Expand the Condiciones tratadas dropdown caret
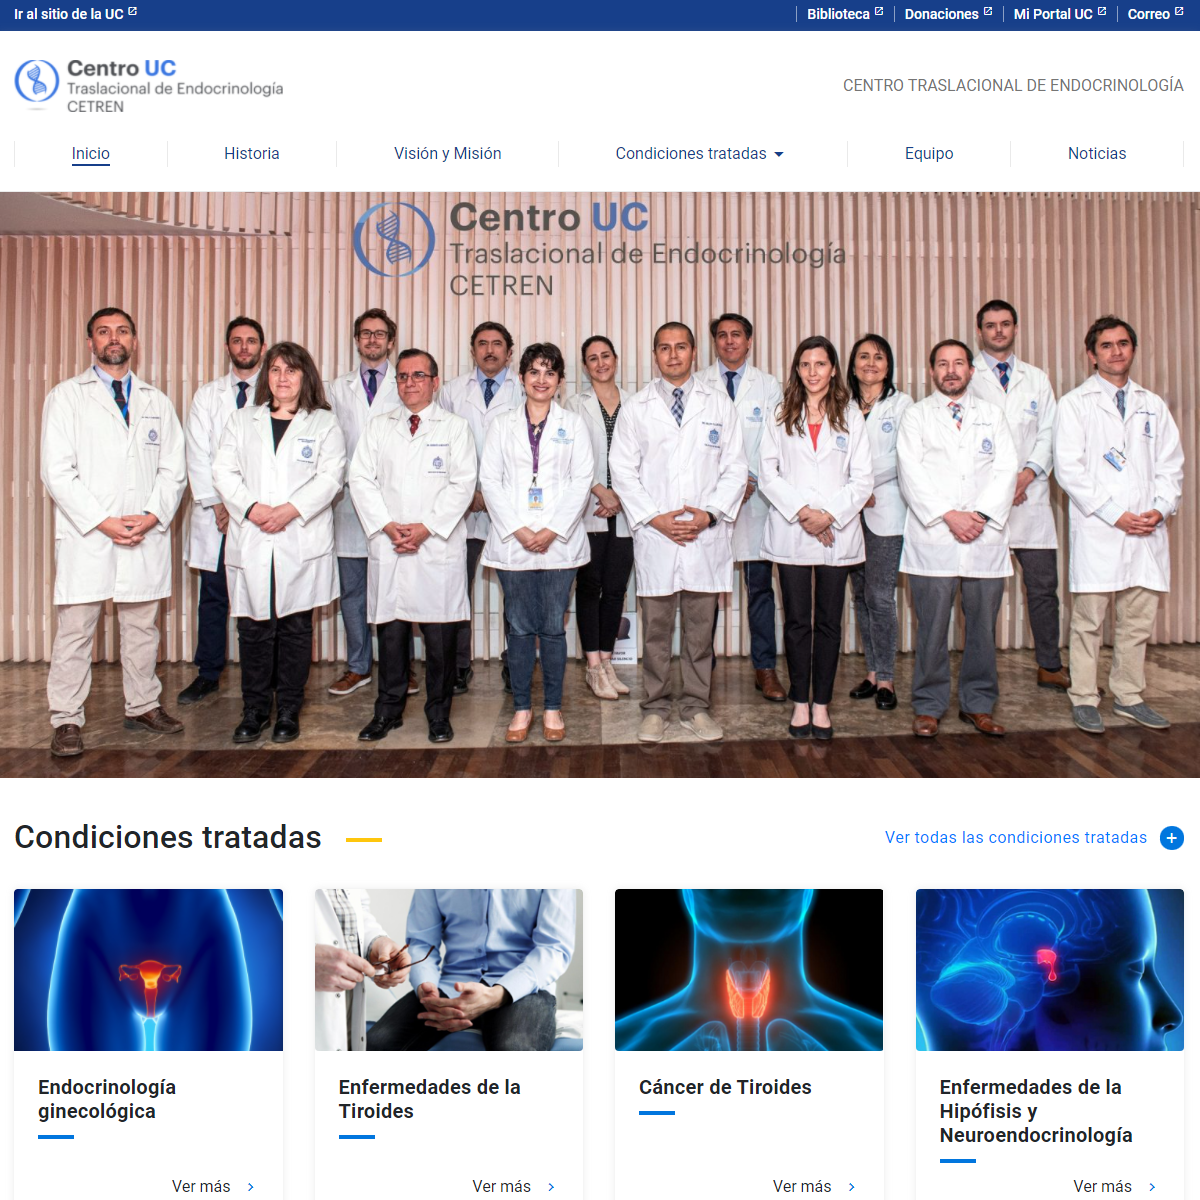 [779, 154]
